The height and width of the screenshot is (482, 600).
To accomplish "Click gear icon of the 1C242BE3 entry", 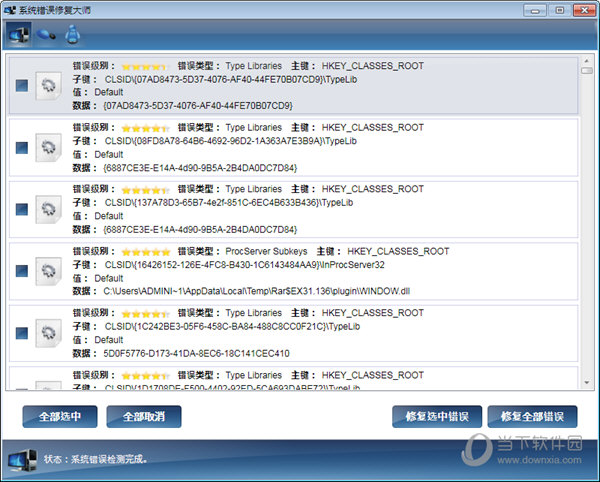I will click(49, 333).
